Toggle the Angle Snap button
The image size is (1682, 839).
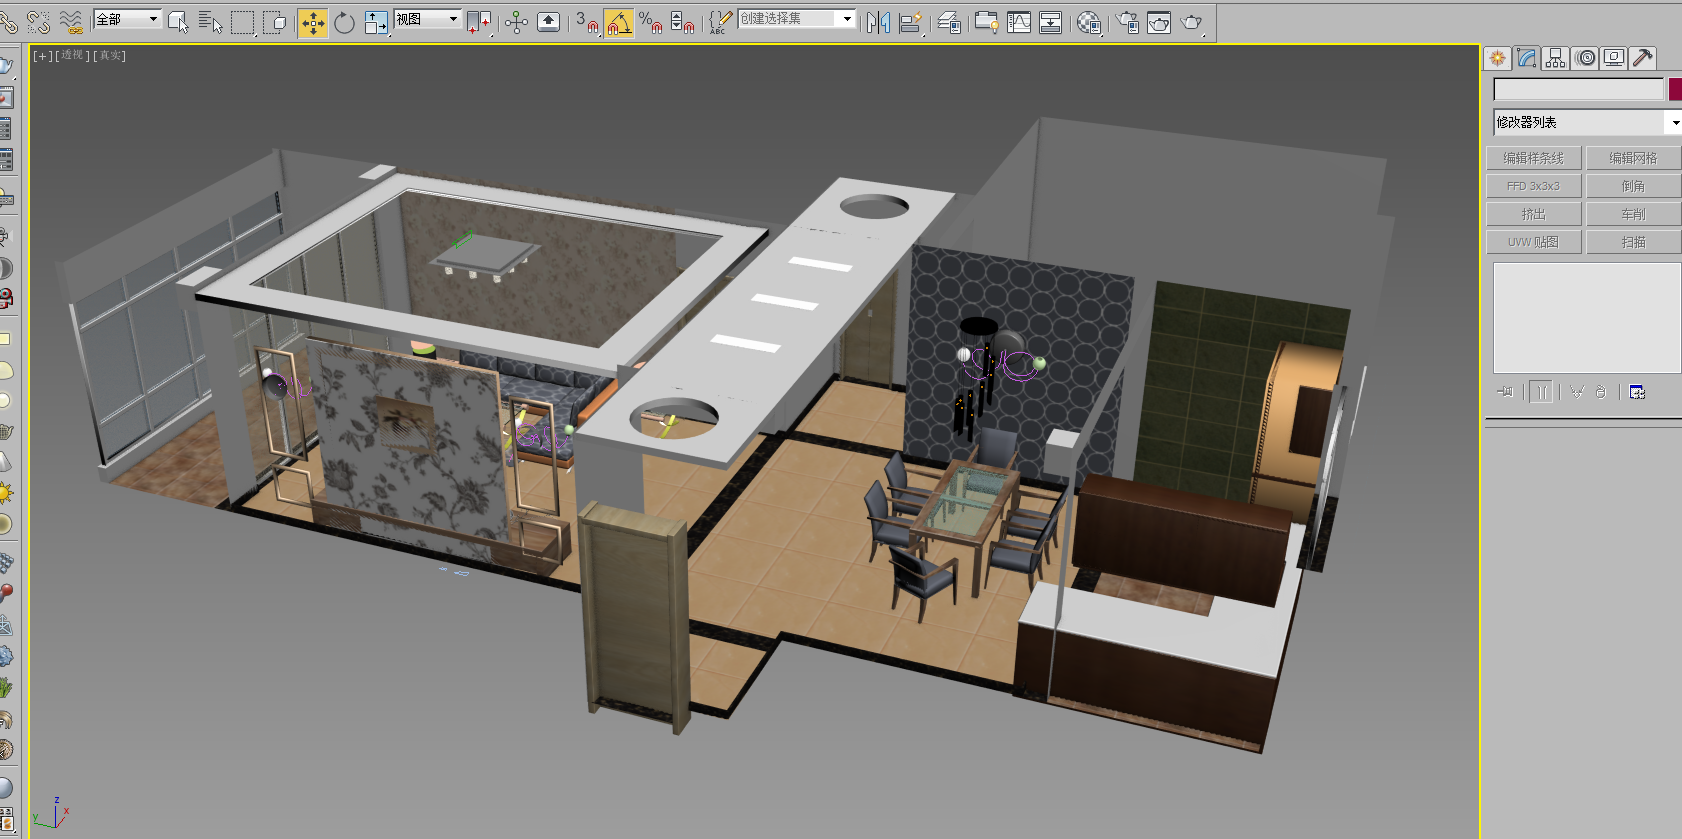tap(619, 22)
